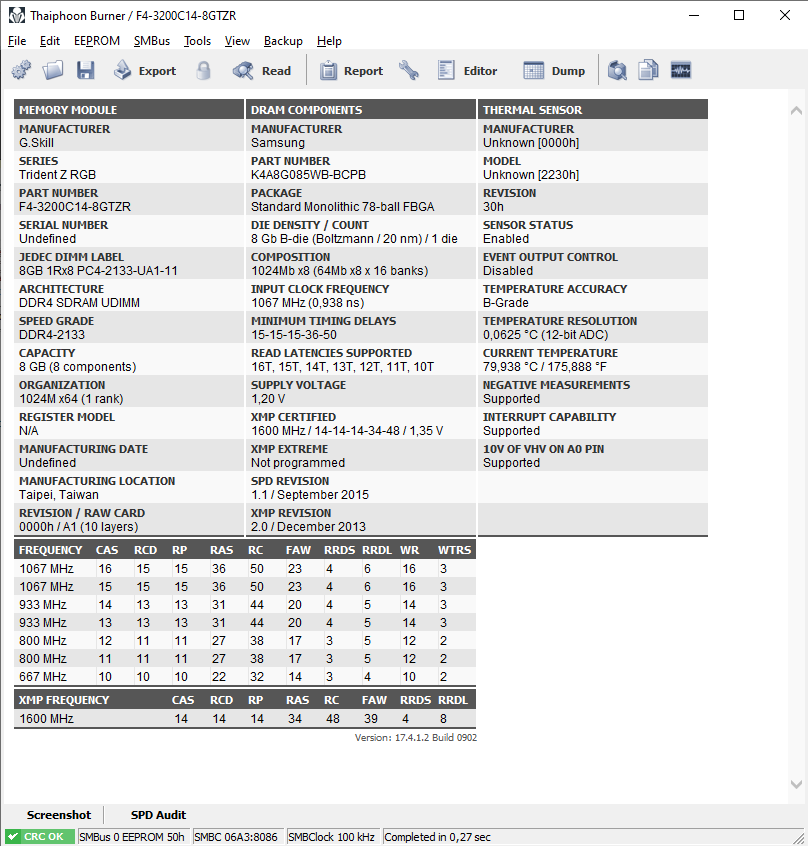Click the padlock icon in toolbar
Screen dimensions: 808x846
click(x=203, y=71)
